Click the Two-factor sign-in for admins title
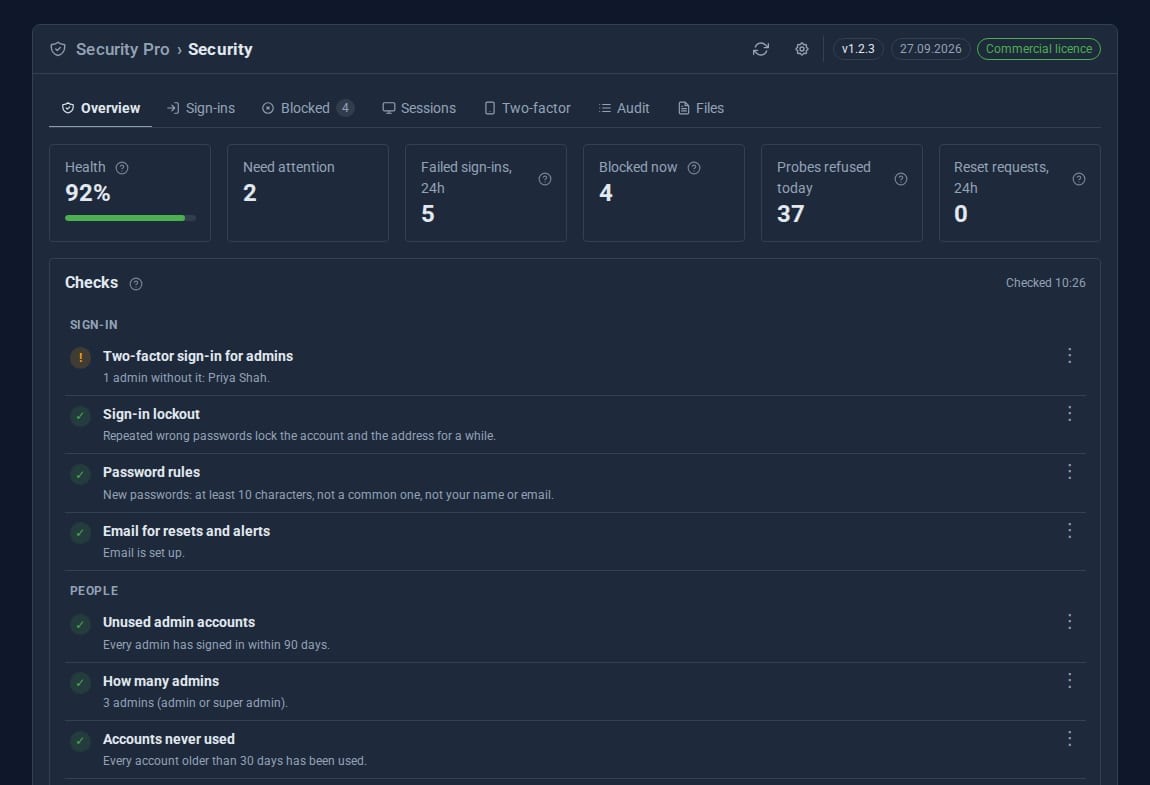 [x=198, y=356]
